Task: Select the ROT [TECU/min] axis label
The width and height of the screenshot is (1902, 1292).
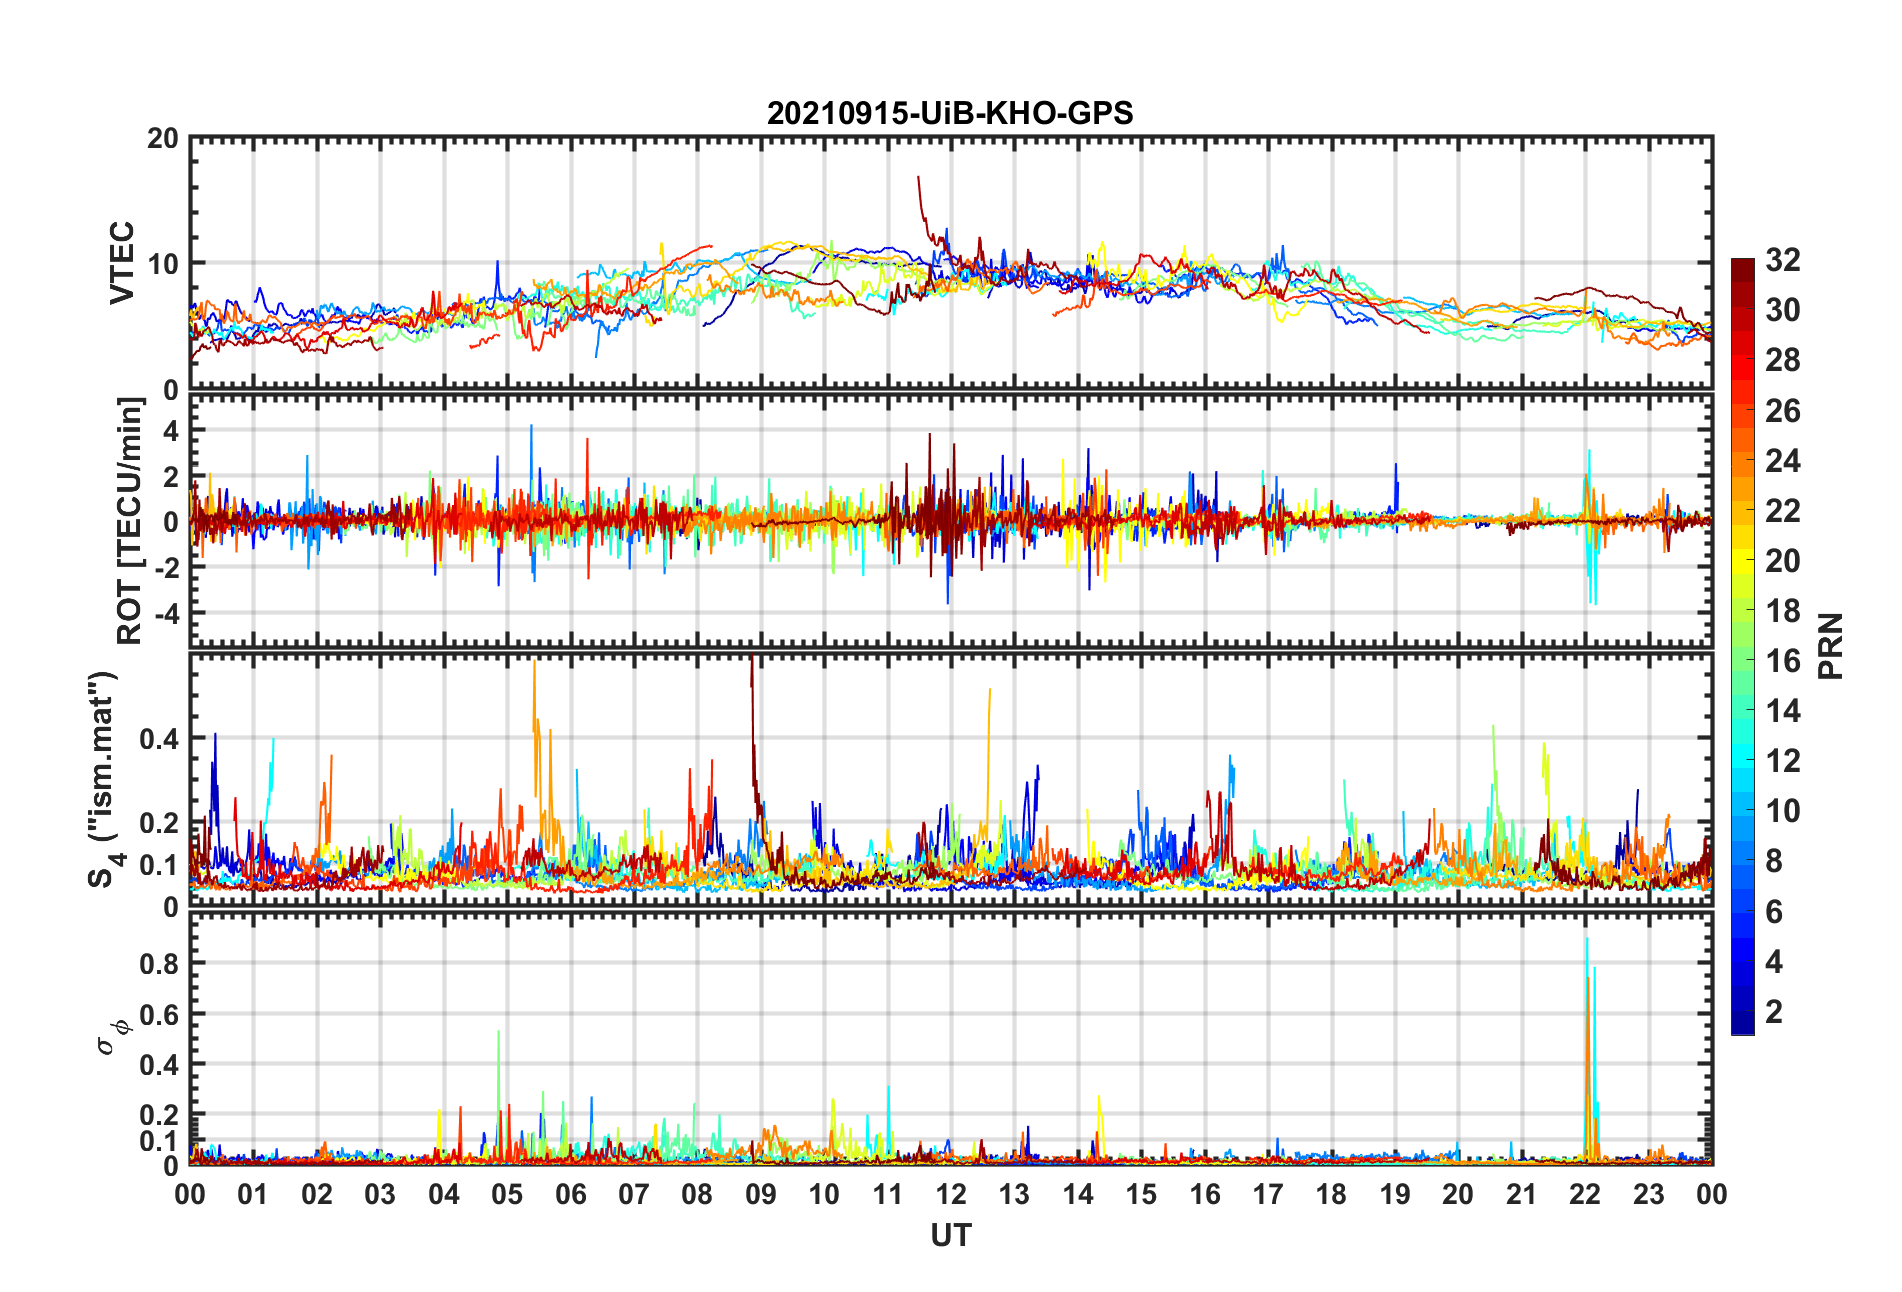Action: pos(130,521)
